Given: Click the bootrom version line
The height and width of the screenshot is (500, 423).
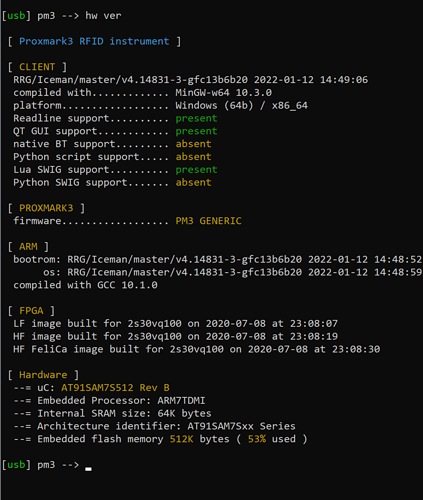Looking at the screenshot, I should 217,259.
